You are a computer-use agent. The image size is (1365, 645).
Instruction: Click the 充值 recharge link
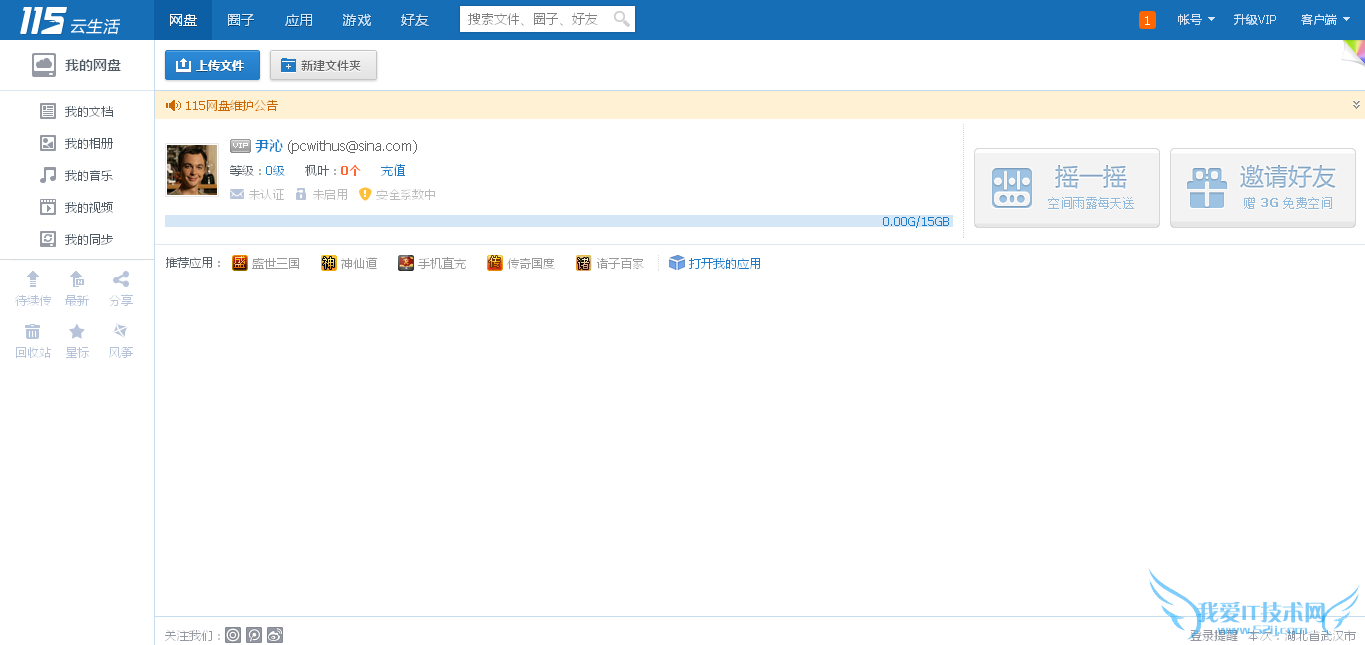[393, 171]
